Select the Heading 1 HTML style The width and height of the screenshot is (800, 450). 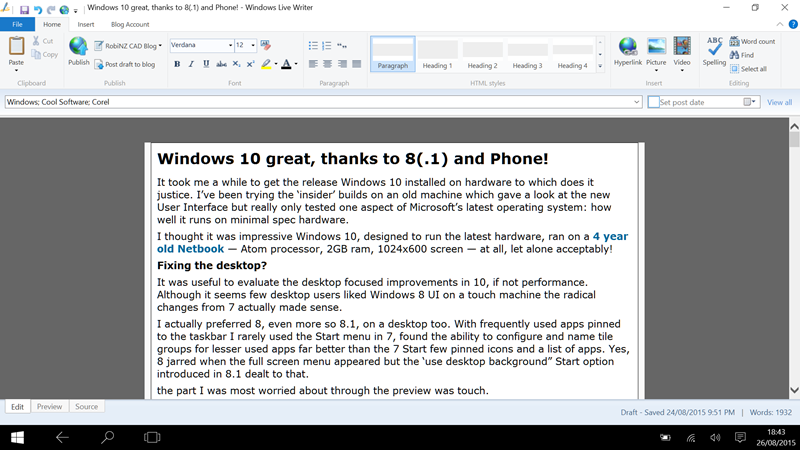point(437,54)
